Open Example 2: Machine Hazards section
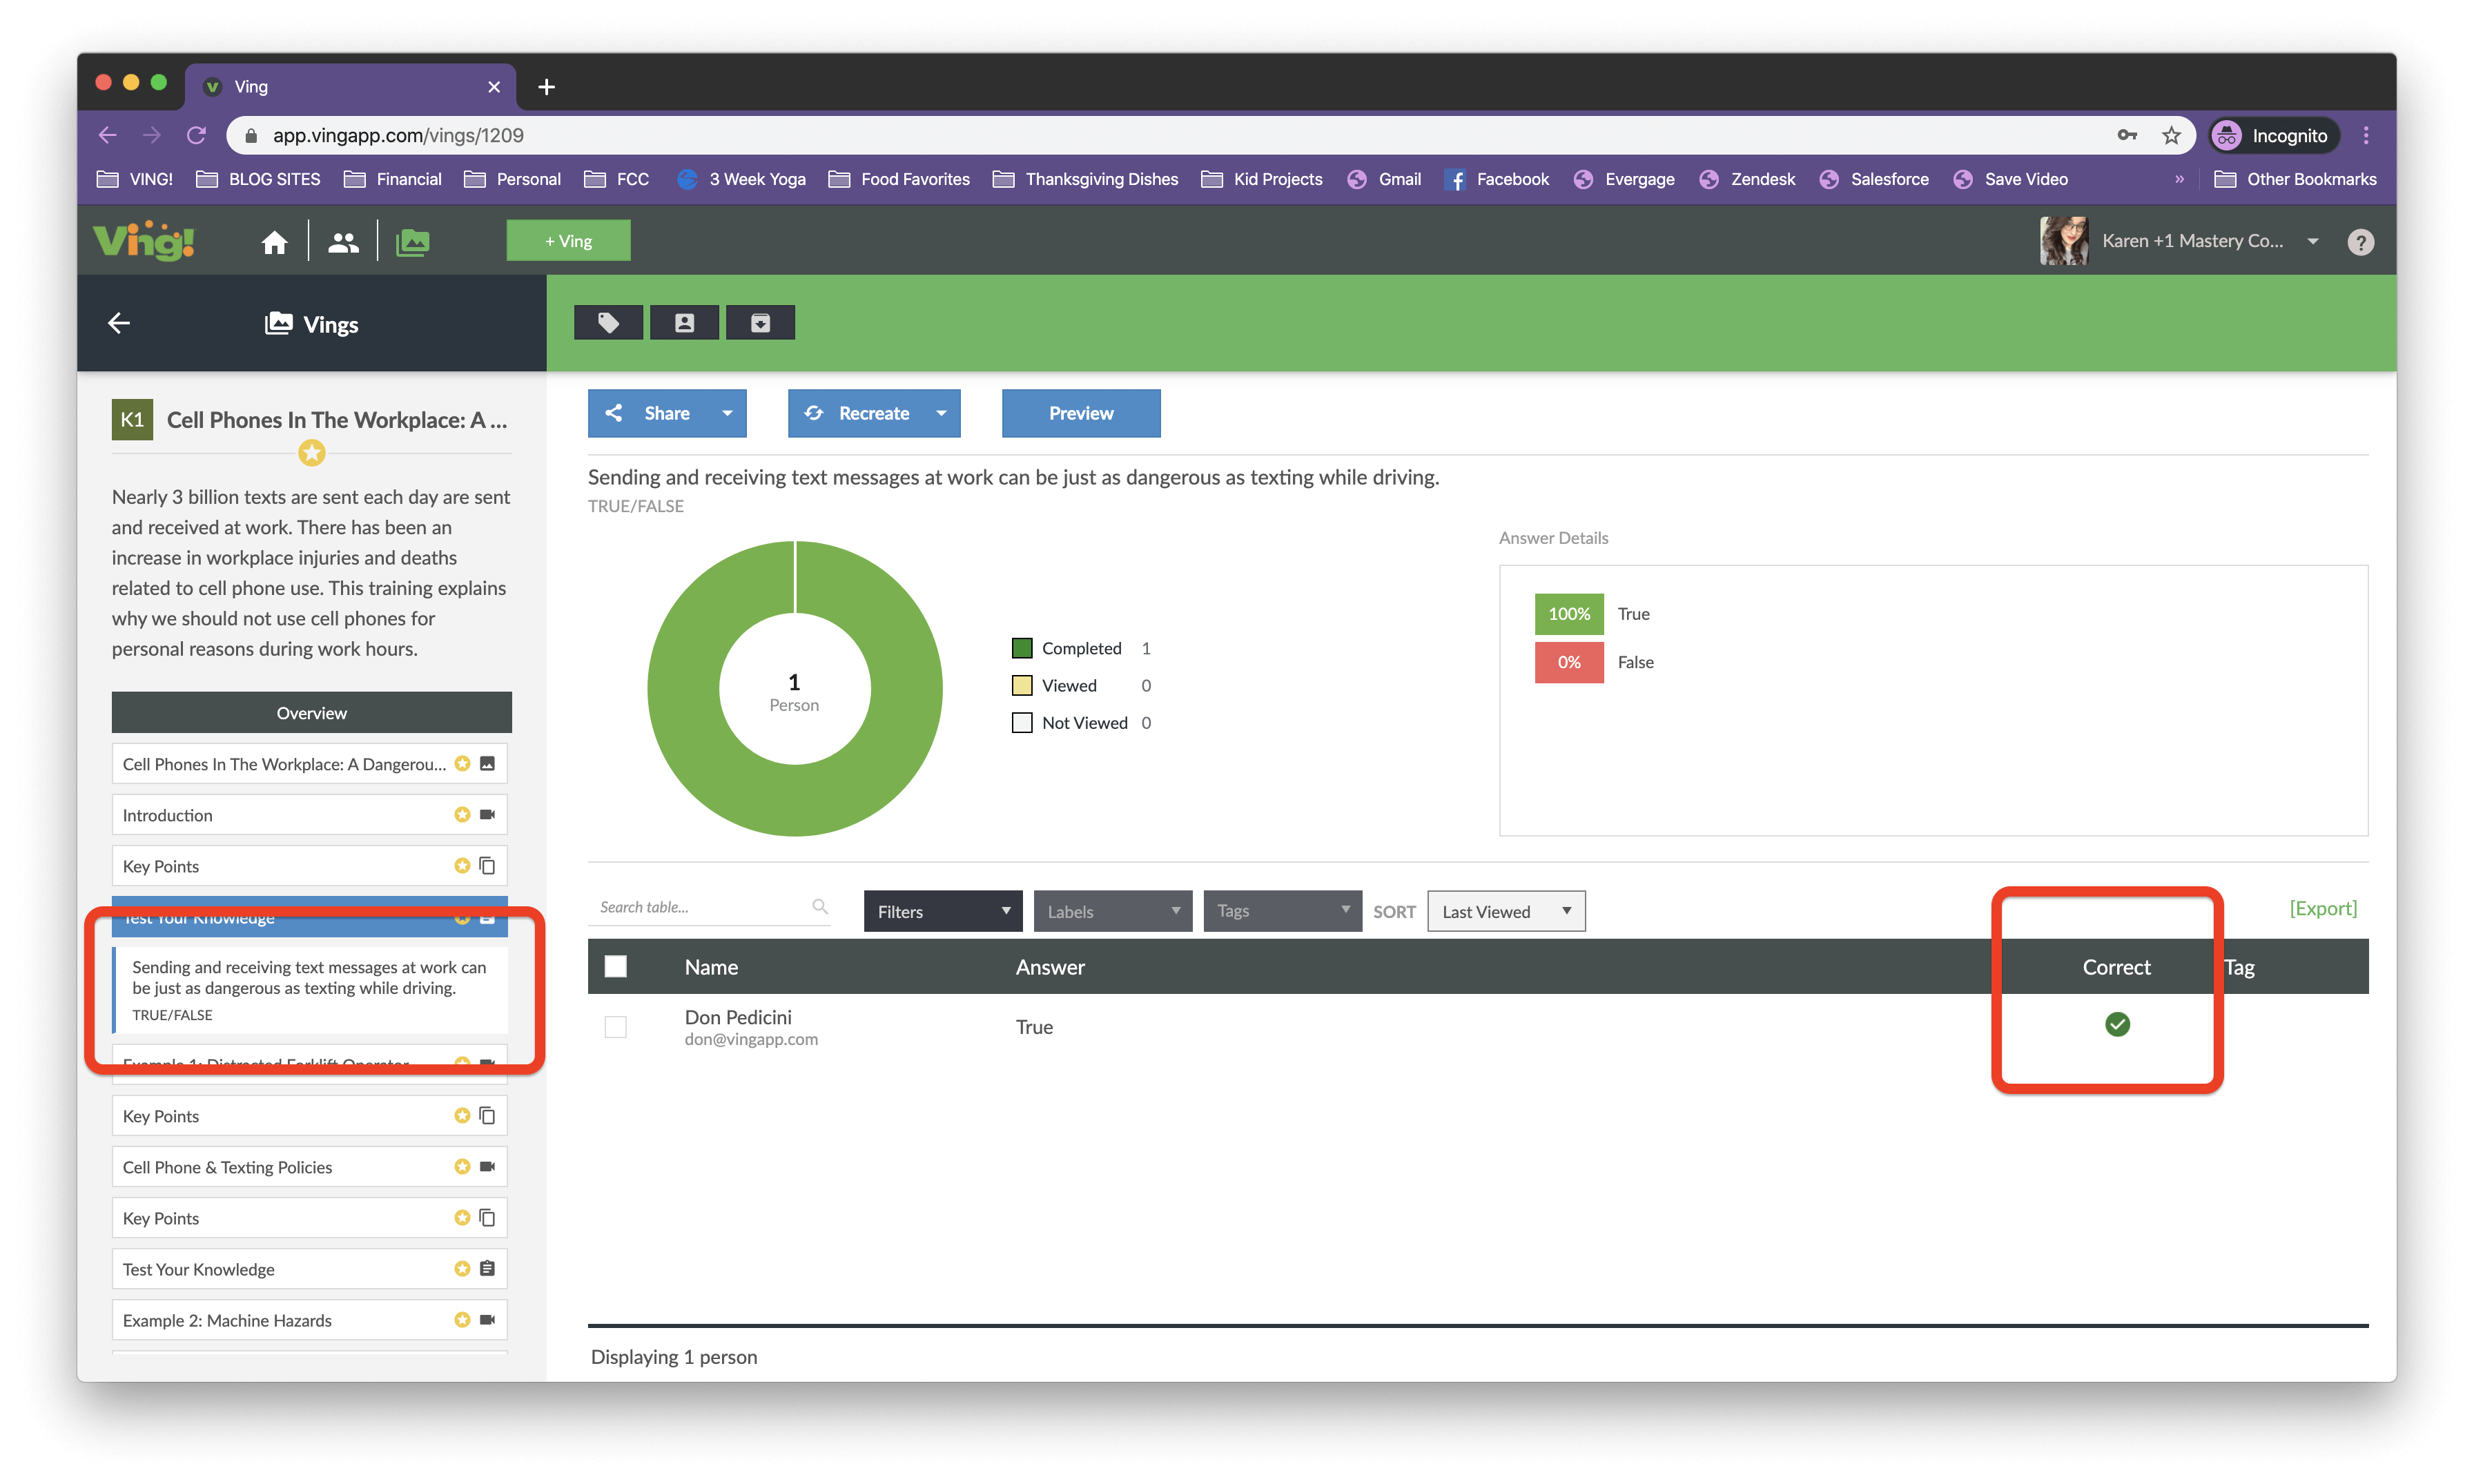Image resolution: width=2474 pixels, height=1484 pixels. [310, 1319]
